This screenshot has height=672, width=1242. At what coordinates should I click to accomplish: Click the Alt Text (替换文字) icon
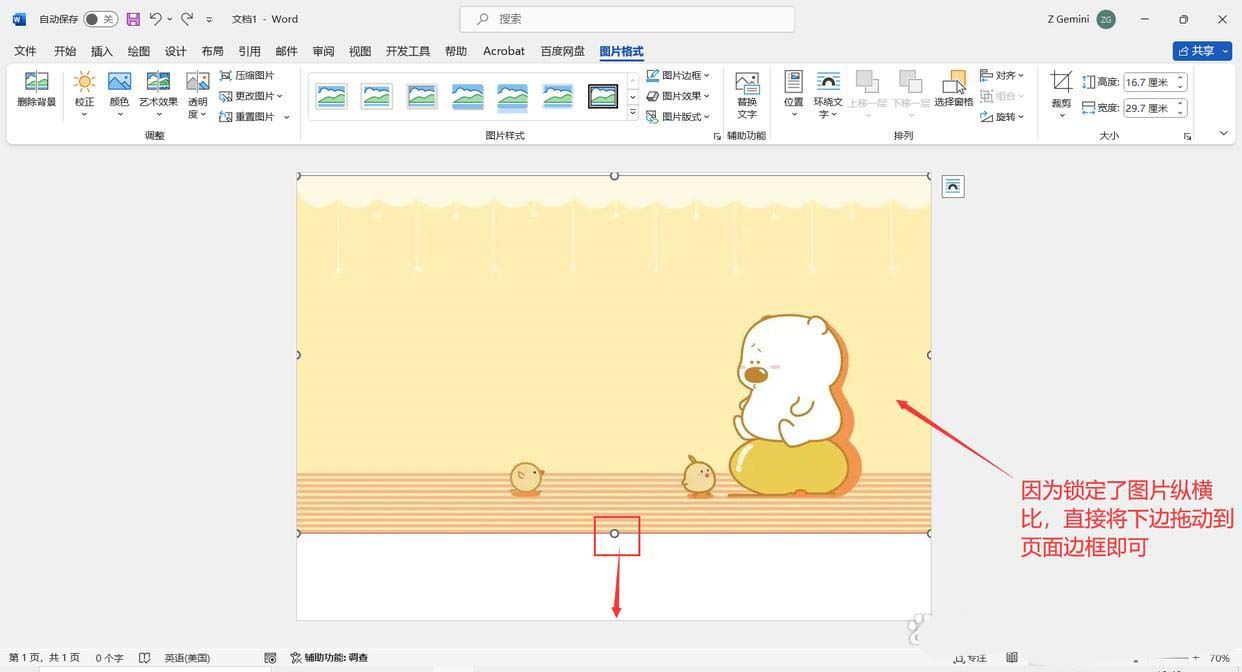point(747,83)
